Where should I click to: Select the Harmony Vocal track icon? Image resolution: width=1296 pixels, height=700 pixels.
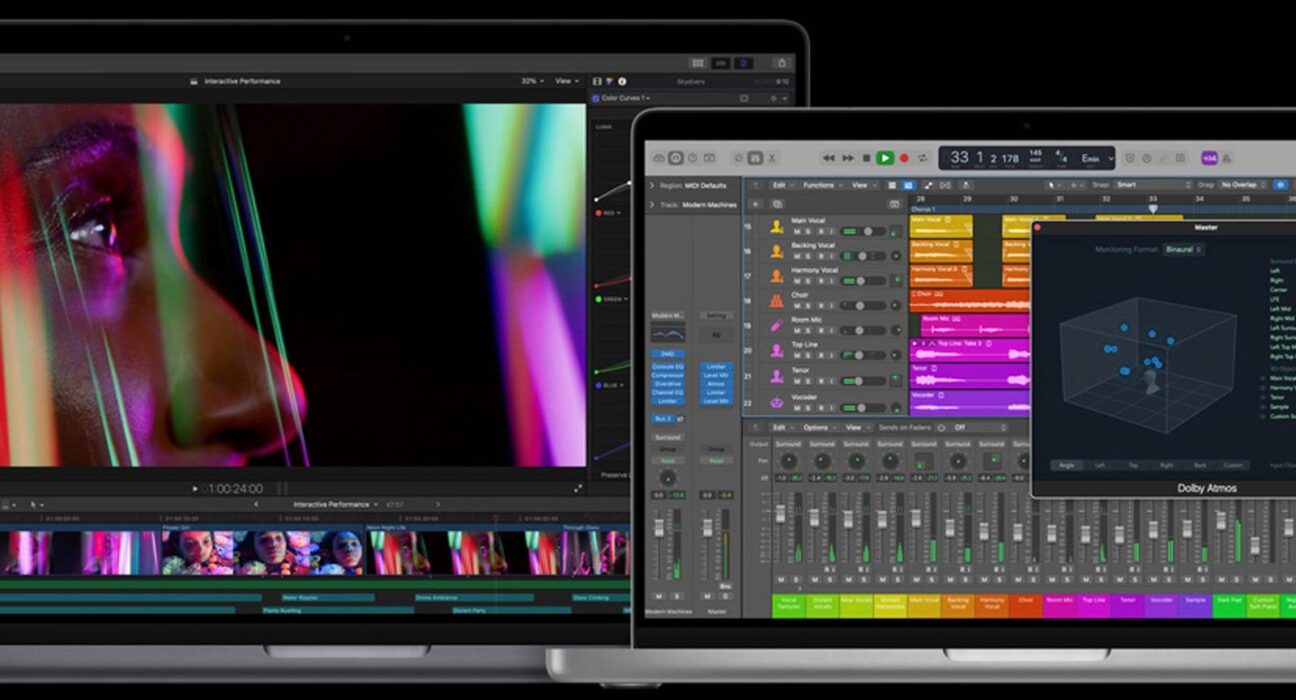tap(776, 276)
